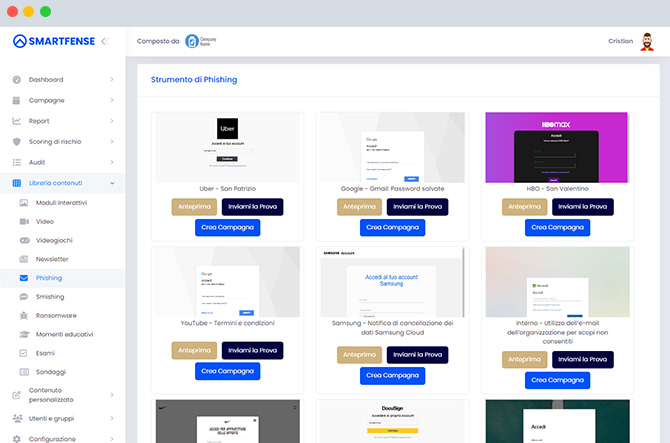Create campaign from HBO - San Valentino
The width and height of the screenshot is (670, 443).
pos(558,228)
